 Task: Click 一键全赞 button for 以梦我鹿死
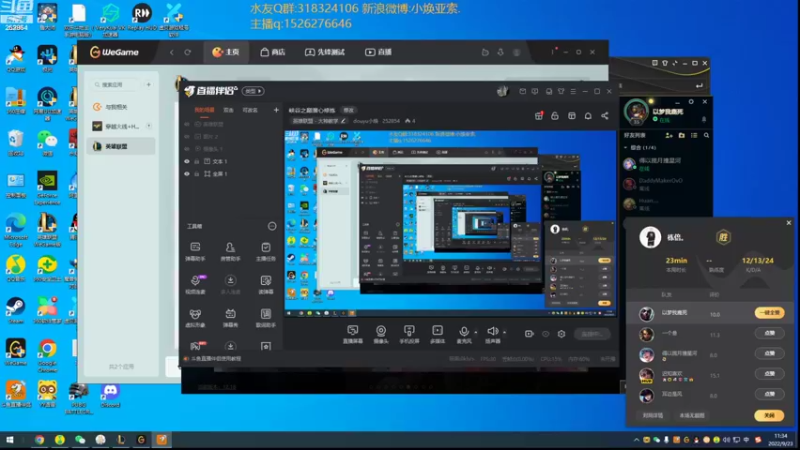pos(769,313)
